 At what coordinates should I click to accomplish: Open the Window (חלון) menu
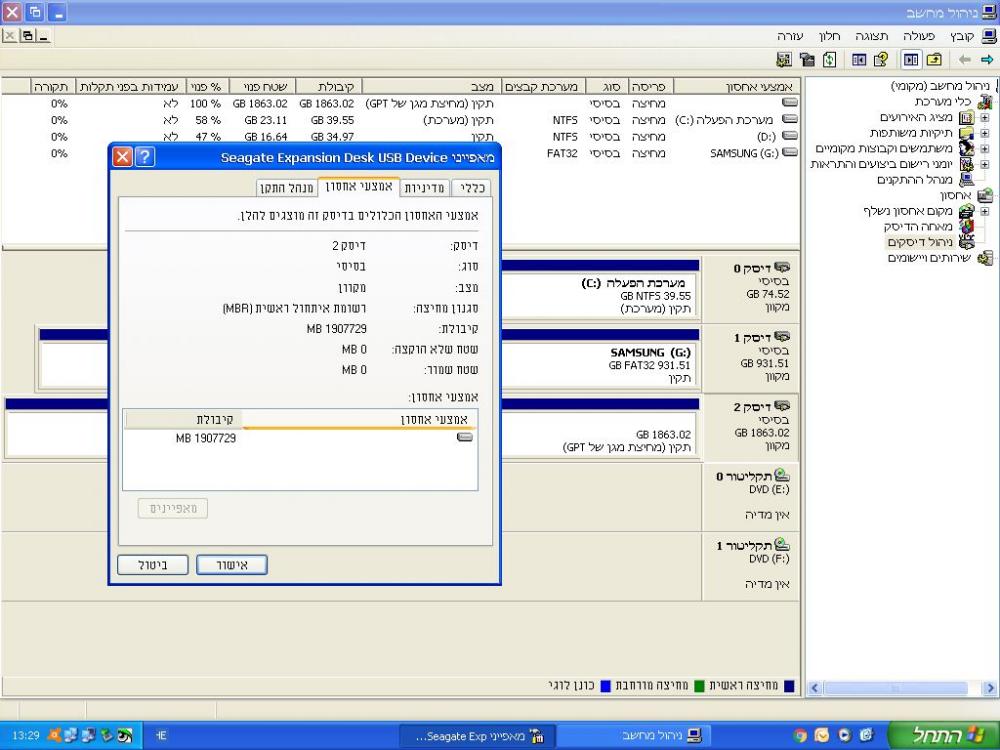[829, 36]
